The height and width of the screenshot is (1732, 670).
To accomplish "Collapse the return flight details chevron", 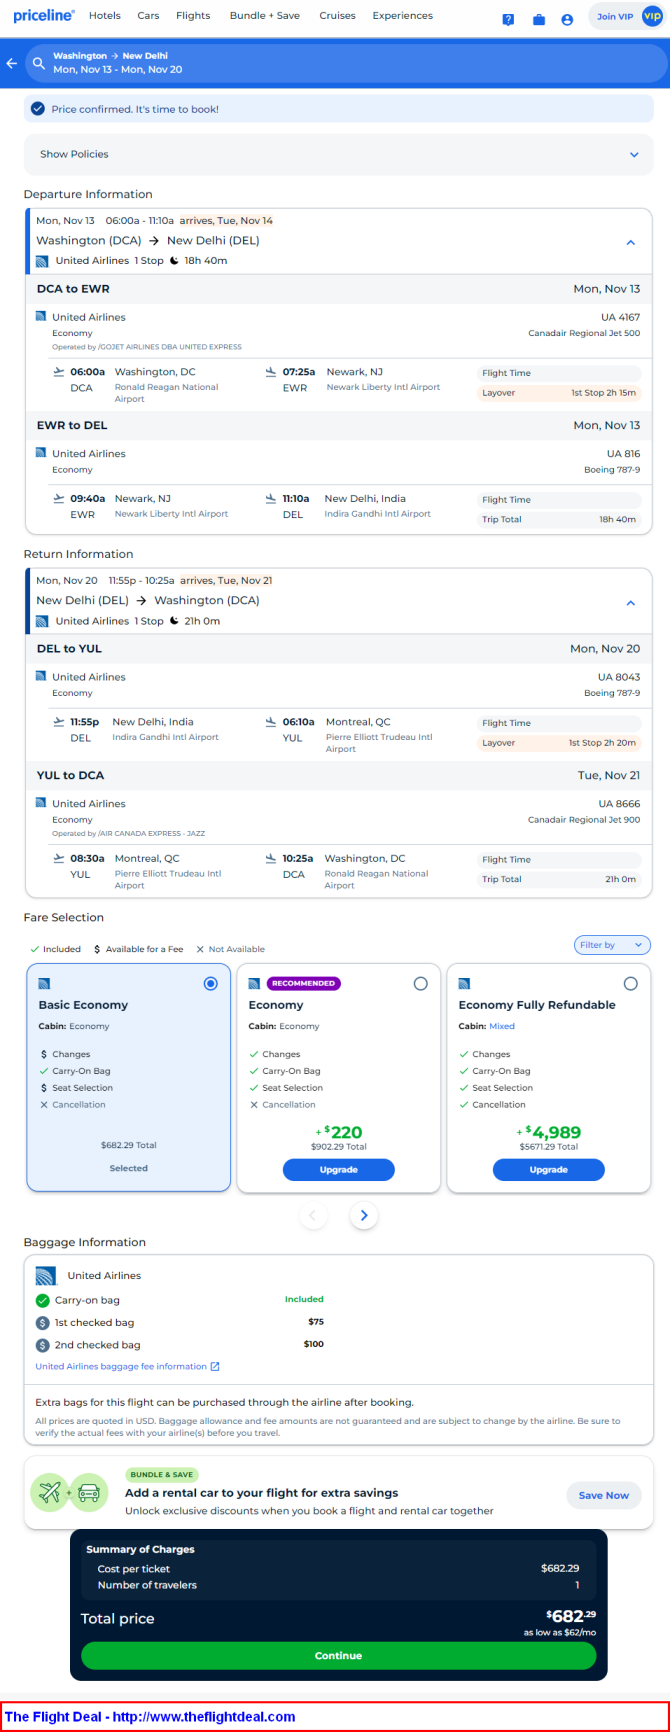I will coord(630,602).
